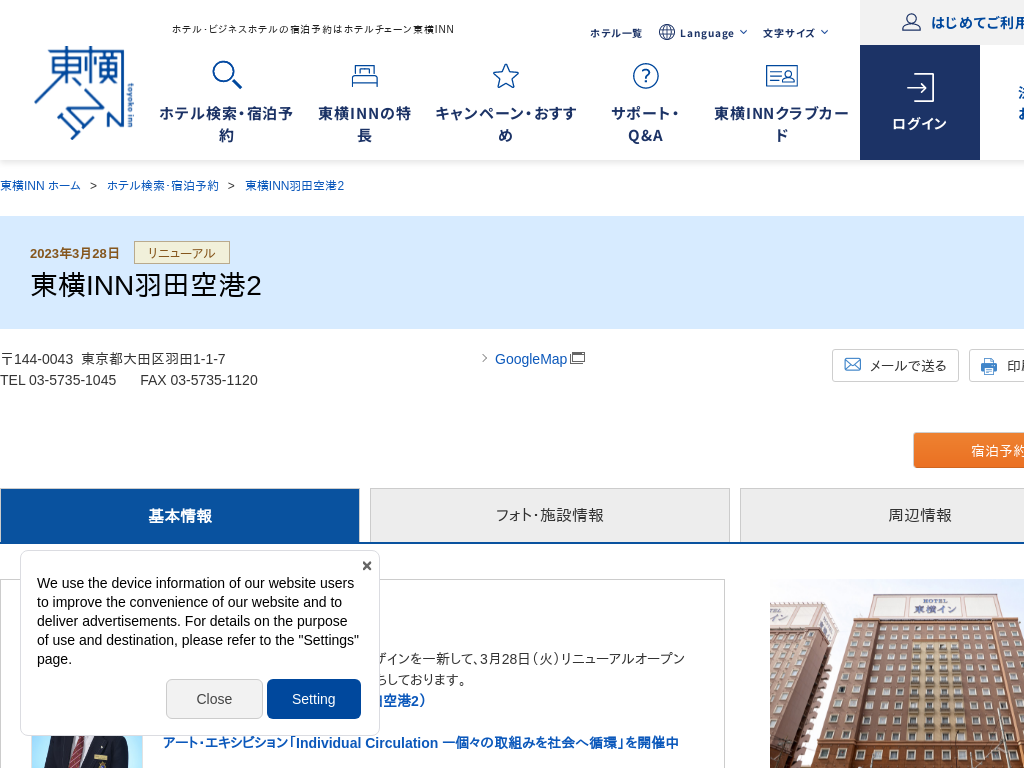The width and height of the screenshot is (1024, 768).
Task: Click the envelope mail icon
Action: point(852,364)
